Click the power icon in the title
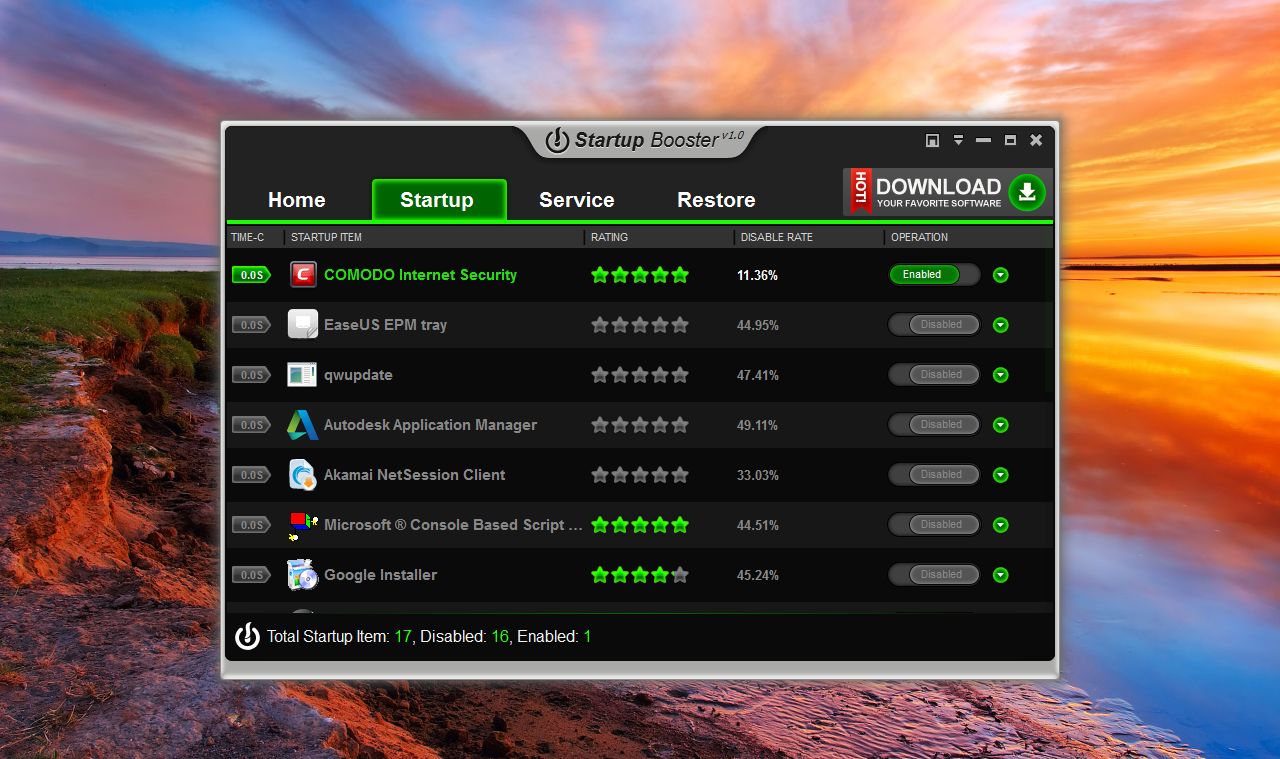This screenshot has height=759, width=1280. coord(557,140)
